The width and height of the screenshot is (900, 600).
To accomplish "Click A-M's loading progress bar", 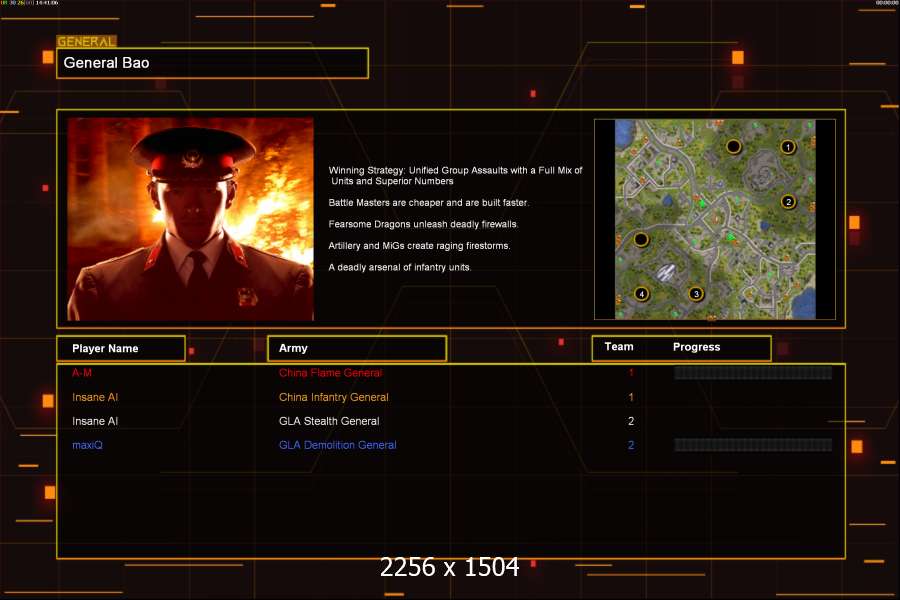I will click(753, 373).
